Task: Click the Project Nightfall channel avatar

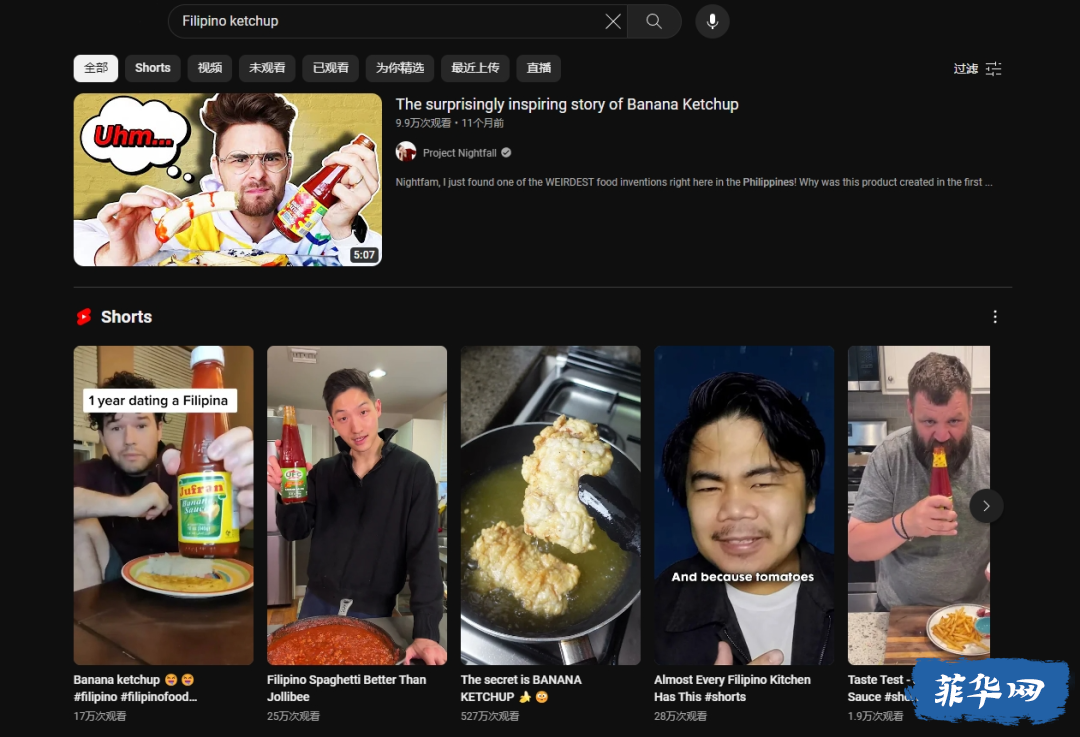Action: pyautogui.click(x=406, y=152)
